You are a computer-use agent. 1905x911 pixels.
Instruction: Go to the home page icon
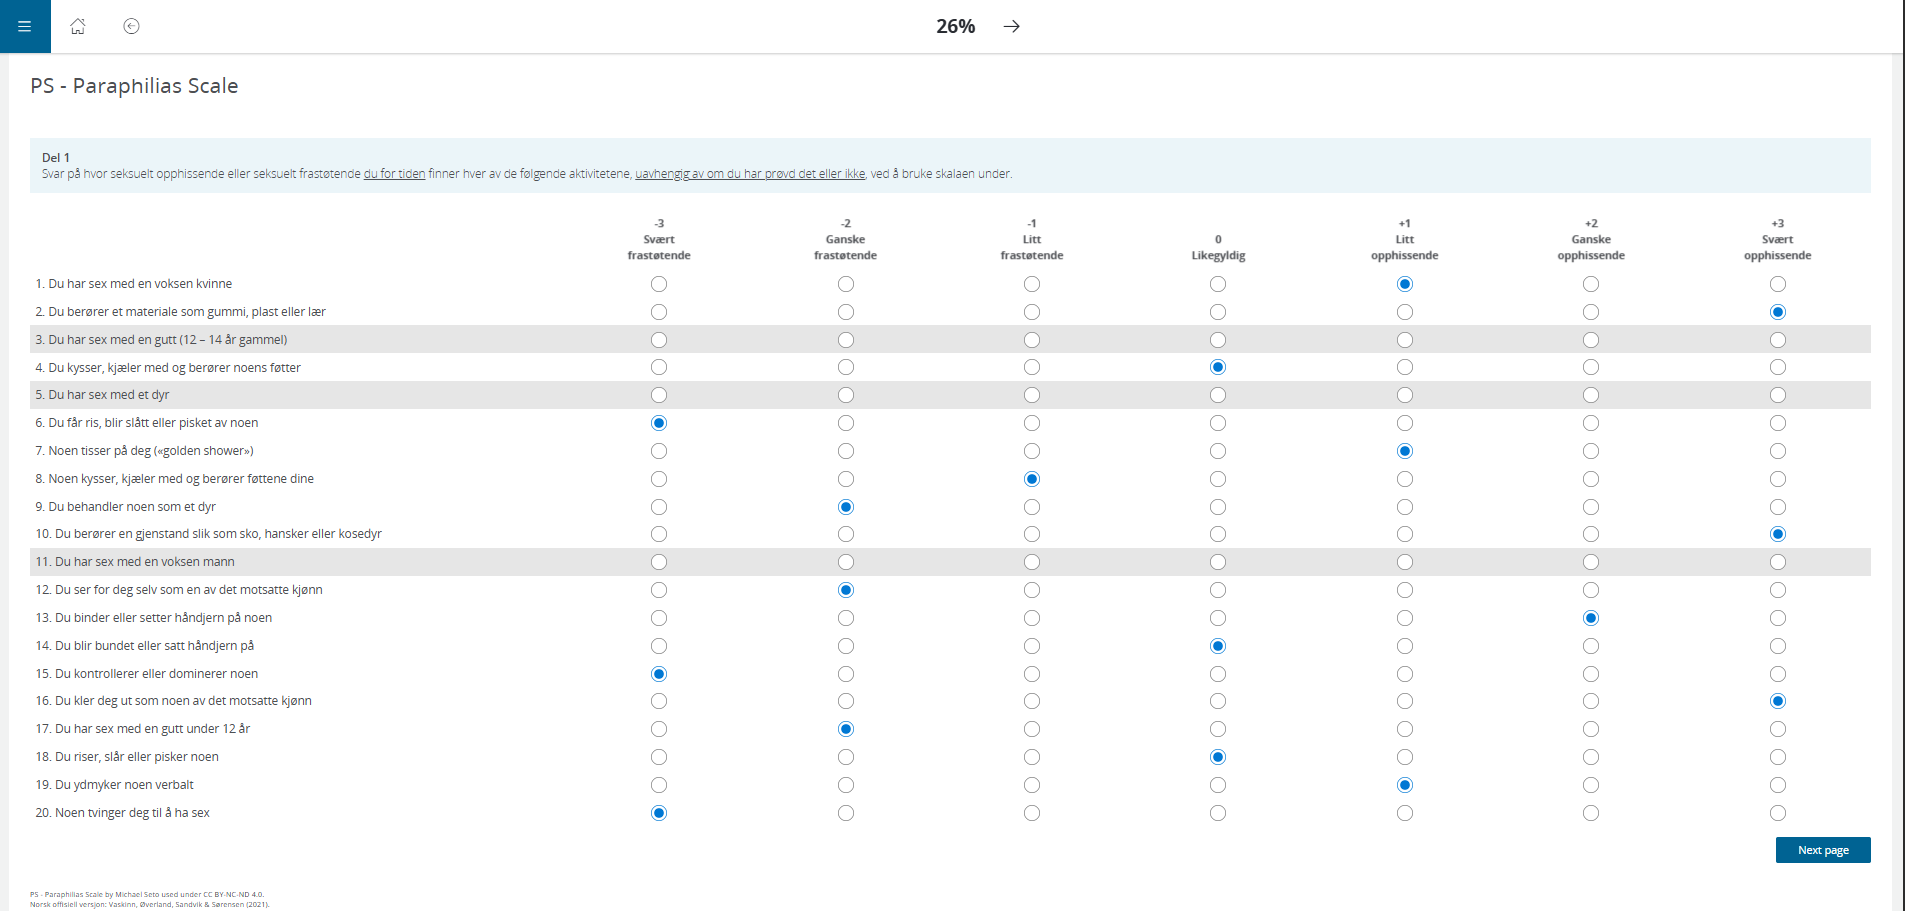click(78, 26)
